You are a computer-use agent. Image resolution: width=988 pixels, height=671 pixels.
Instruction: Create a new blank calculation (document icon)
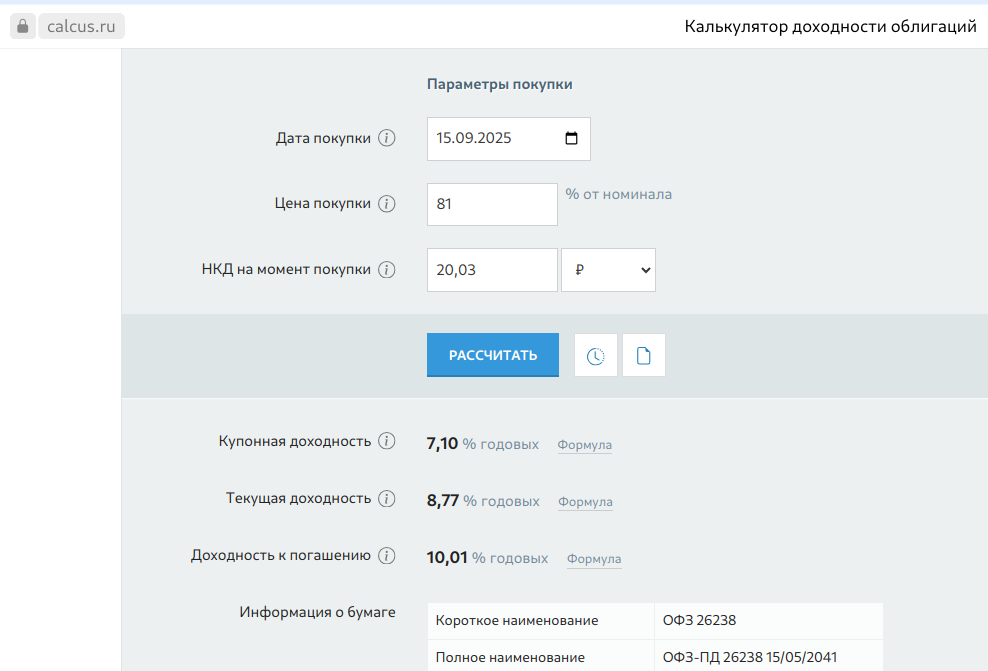(643, 355)
